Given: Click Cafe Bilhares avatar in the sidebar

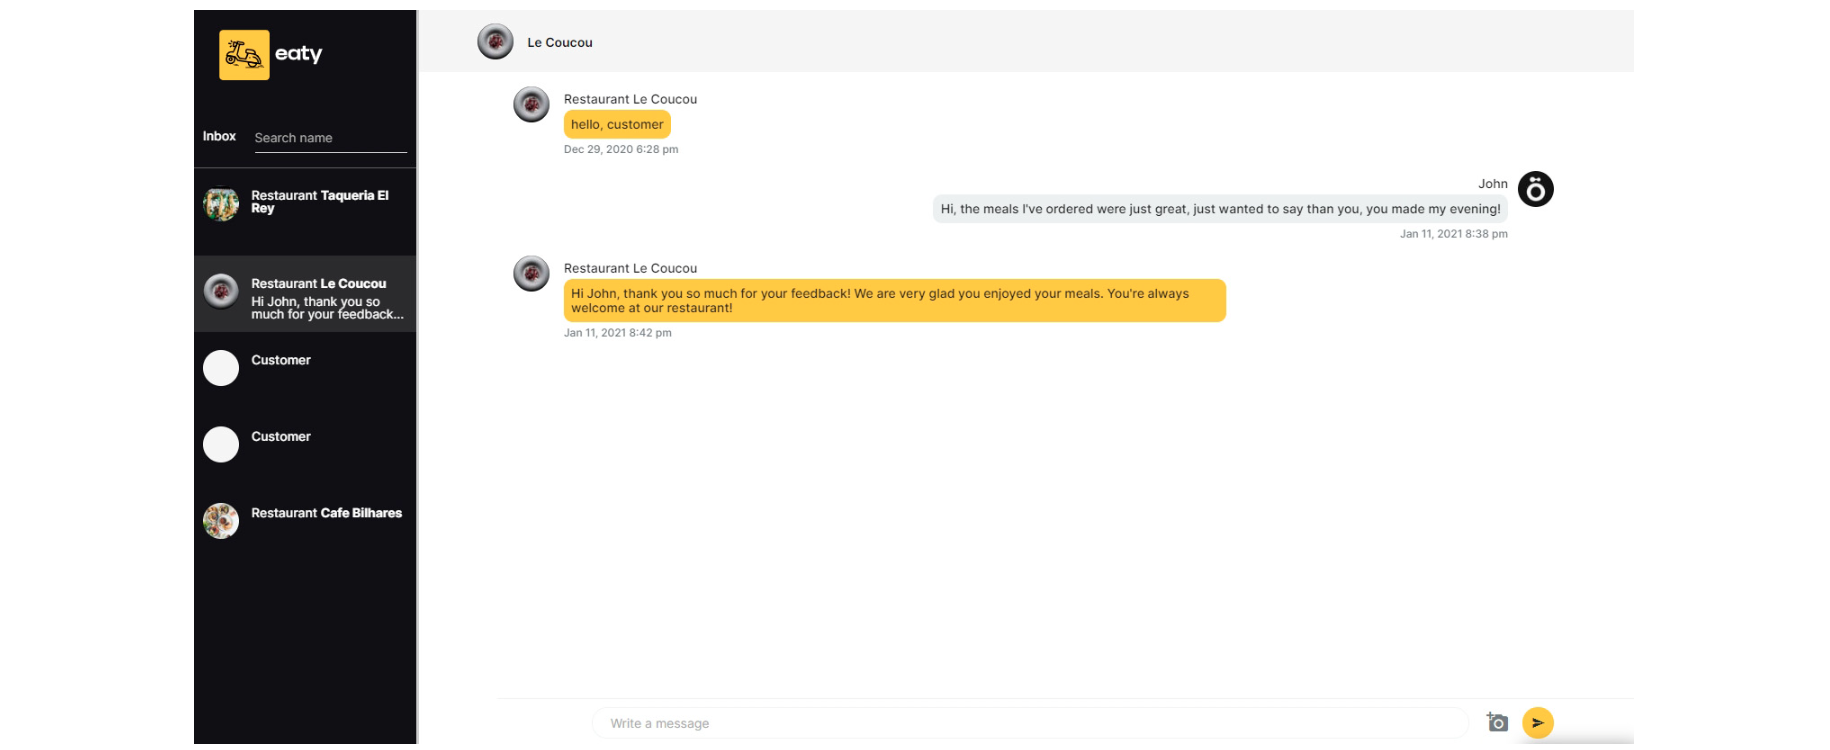Looking at the screenshot, I should point(221,520).
